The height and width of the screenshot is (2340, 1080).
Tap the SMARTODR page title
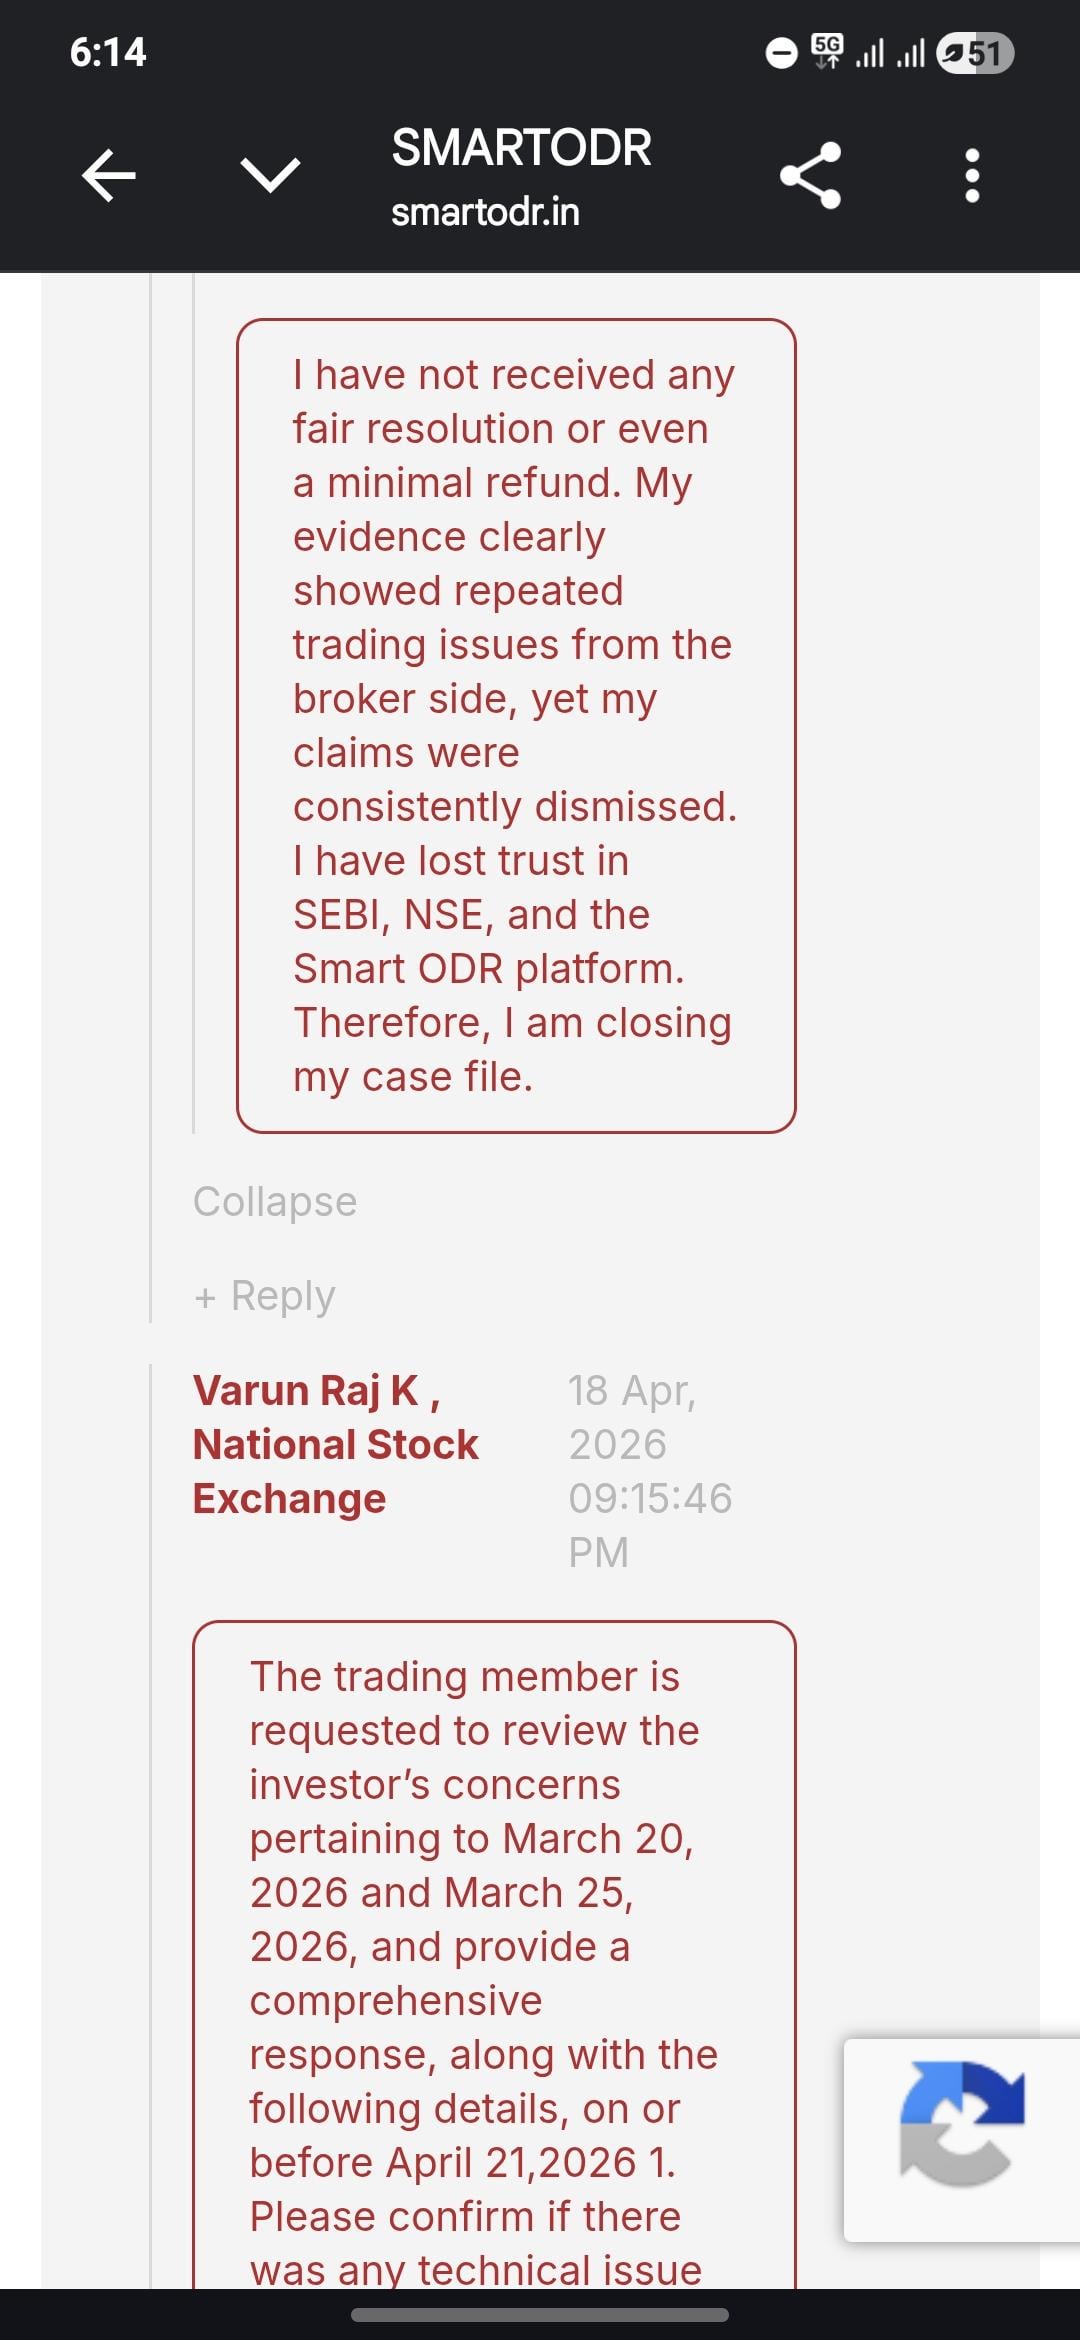pos(521,148)
